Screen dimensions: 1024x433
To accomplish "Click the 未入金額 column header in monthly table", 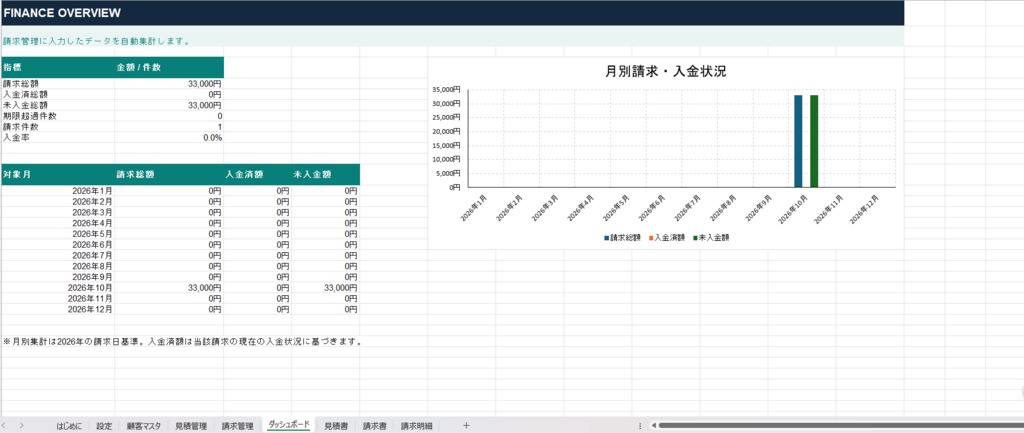I will click(325, 174).
